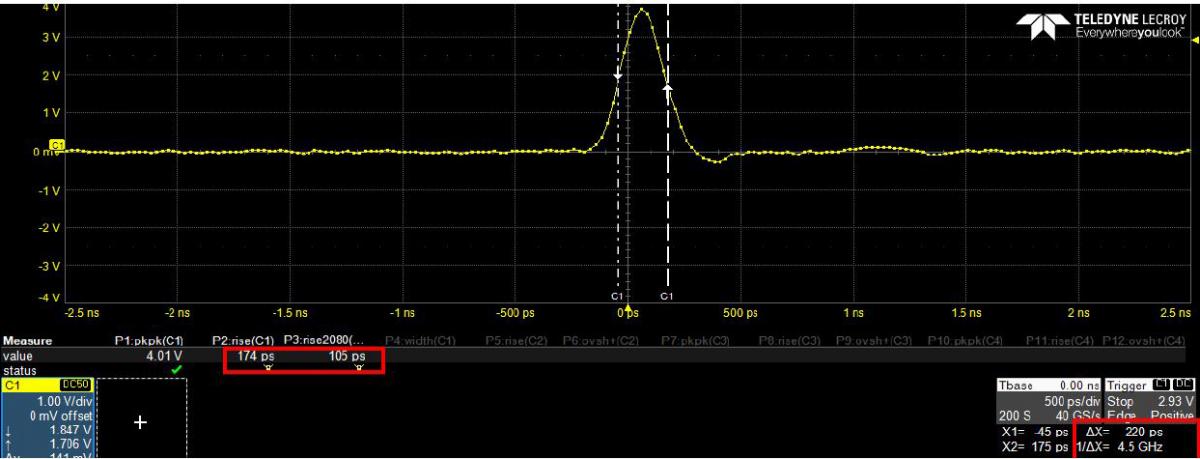Select the left dash-dot cursor line
The height and width of the screenshot is (459, 1200).
pyautogui.click(x=618, y=200)
